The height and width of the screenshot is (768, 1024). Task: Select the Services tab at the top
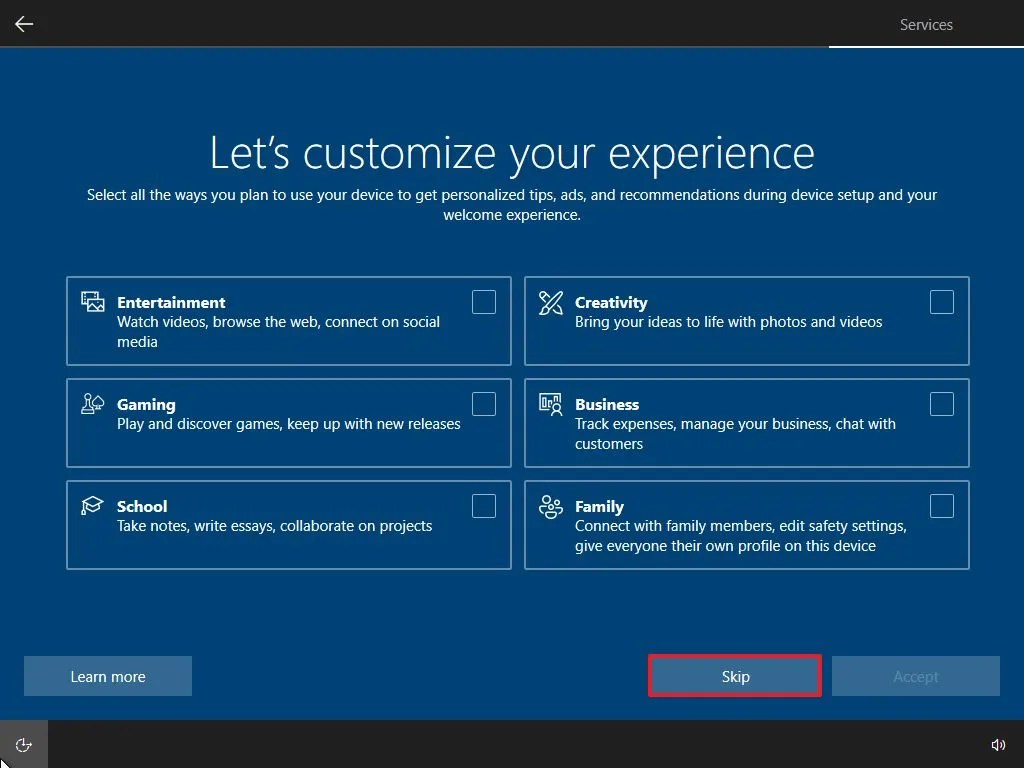coord(925,24)
